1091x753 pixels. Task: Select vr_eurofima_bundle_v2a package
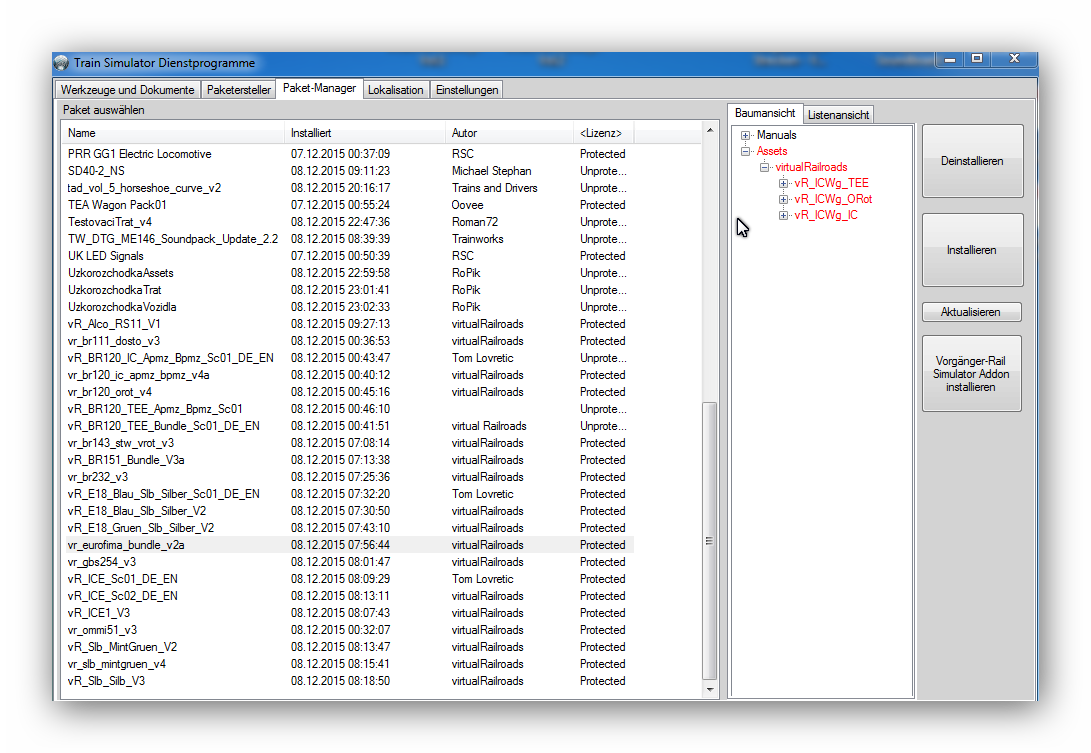348,545
